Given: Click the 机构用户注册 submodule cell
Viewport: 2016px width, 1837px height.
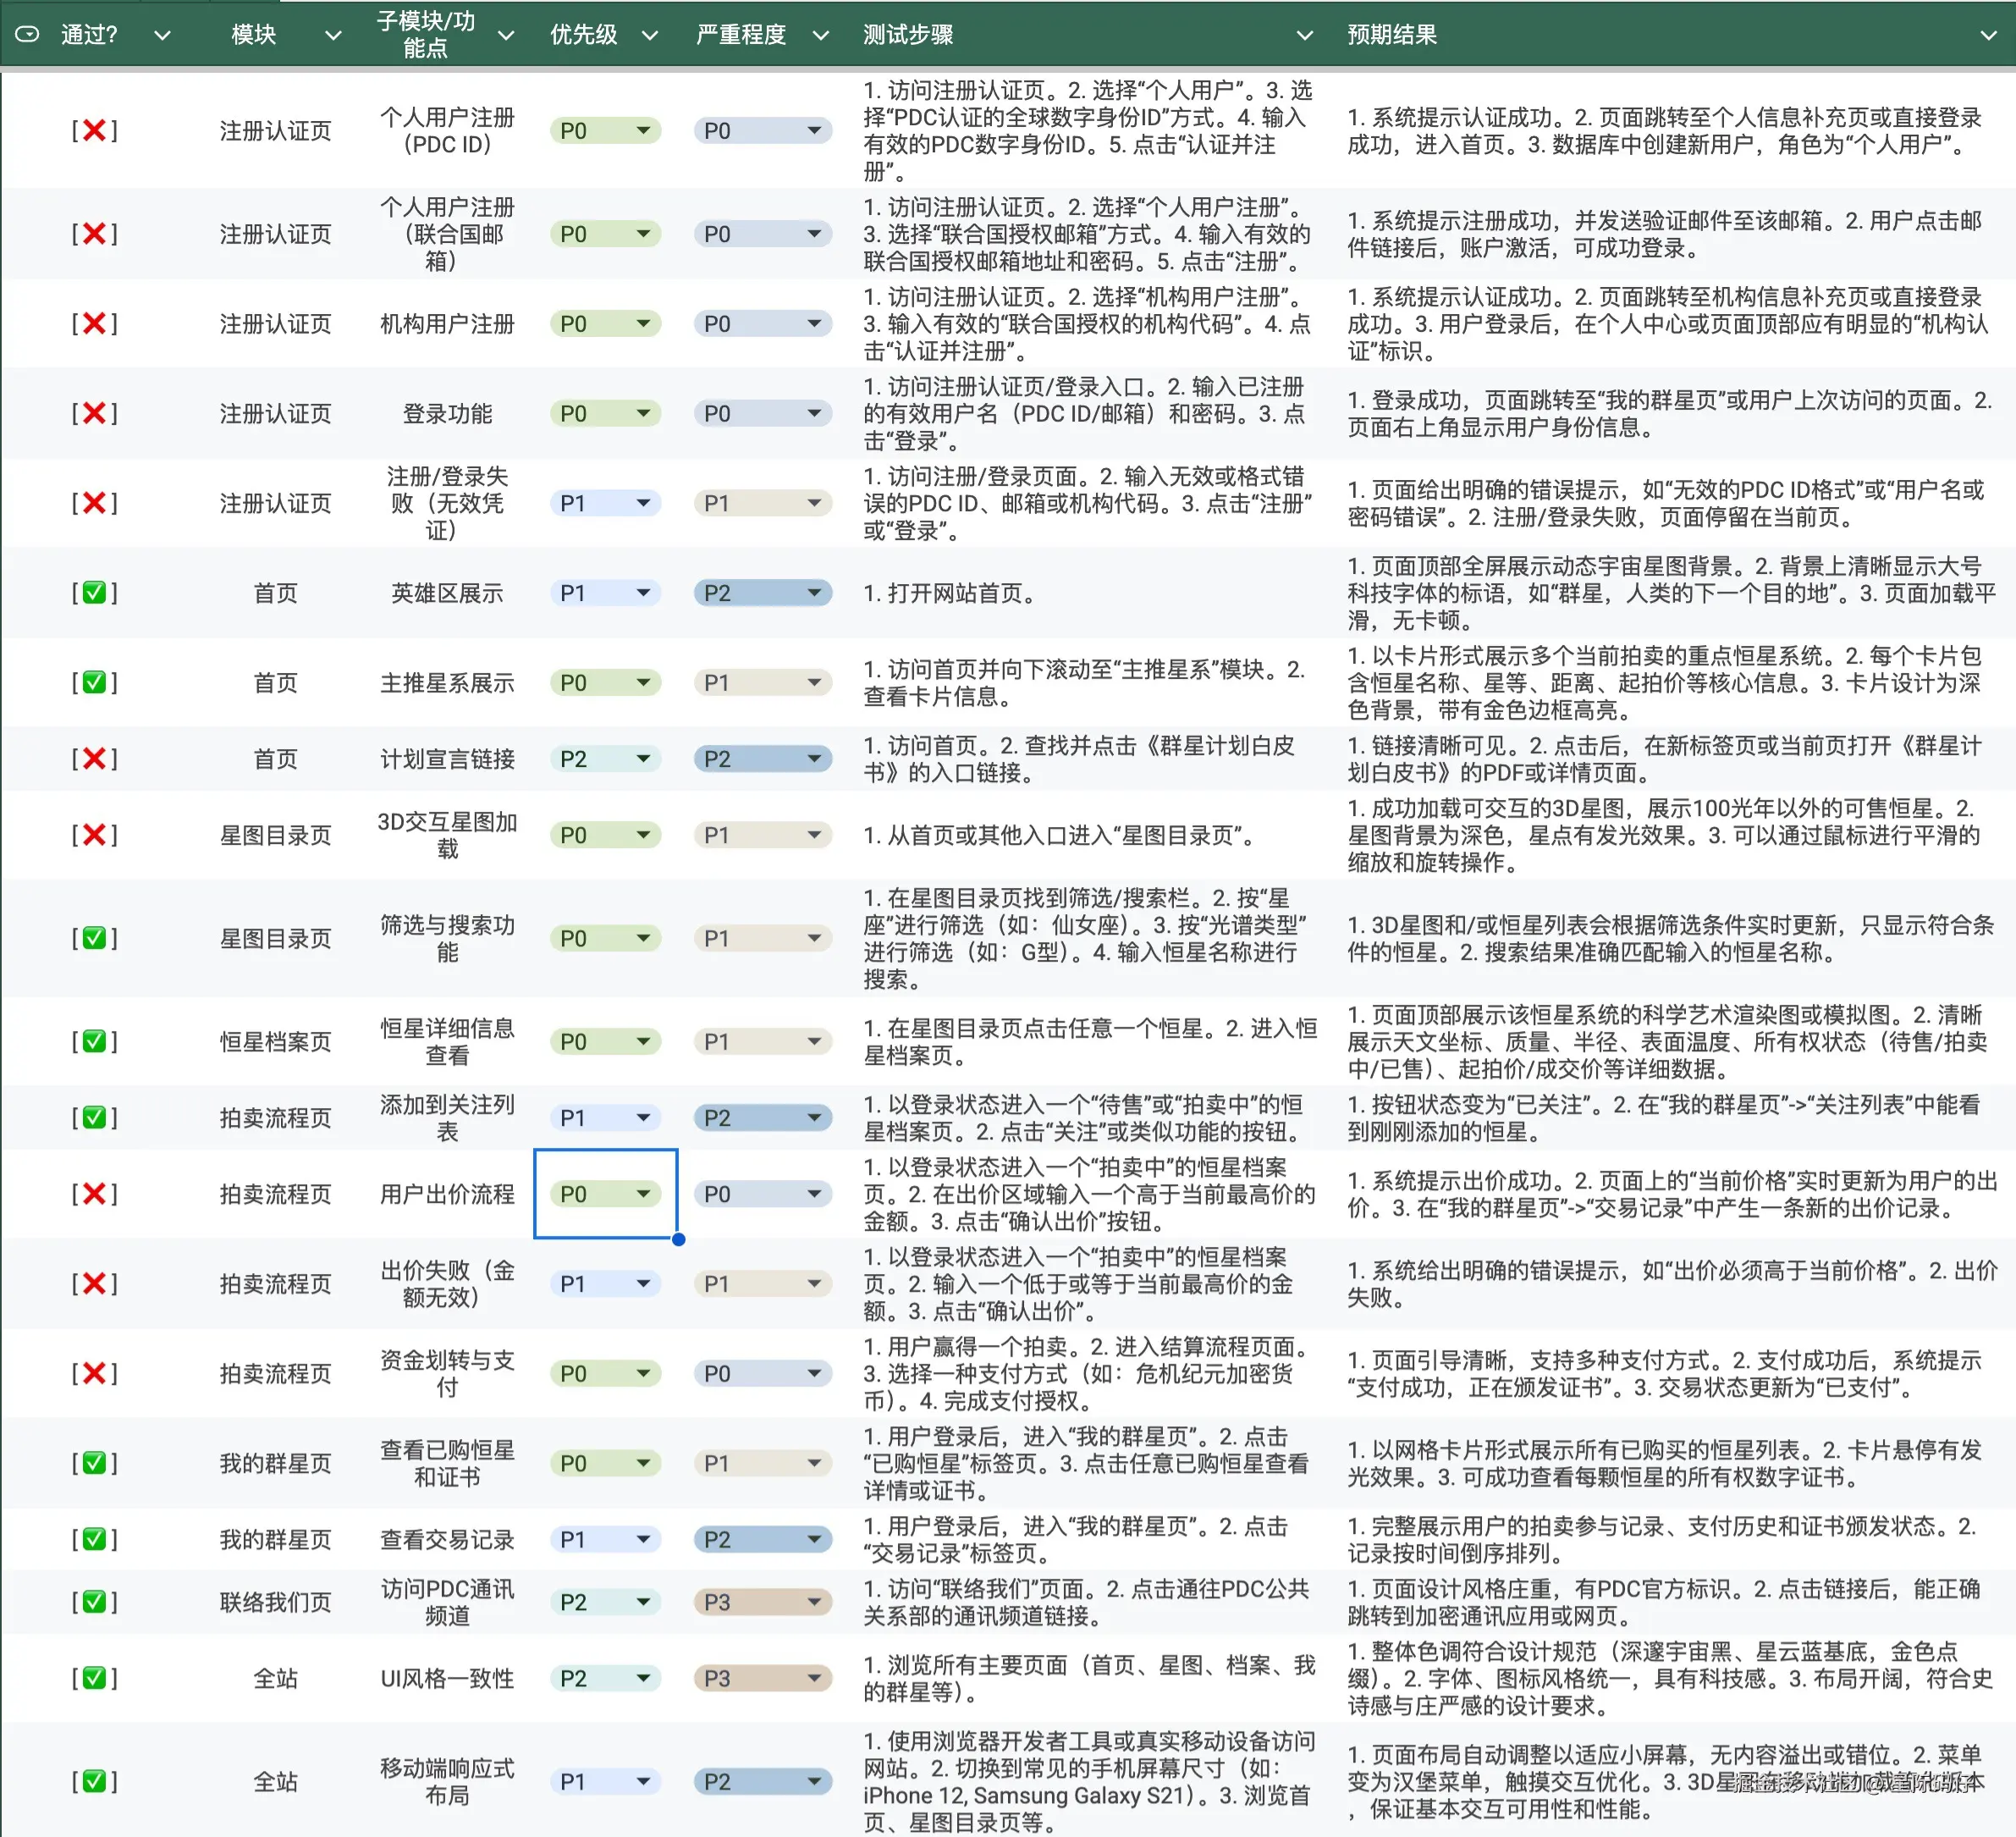Looking at the screenshot, I should (447, 324).
